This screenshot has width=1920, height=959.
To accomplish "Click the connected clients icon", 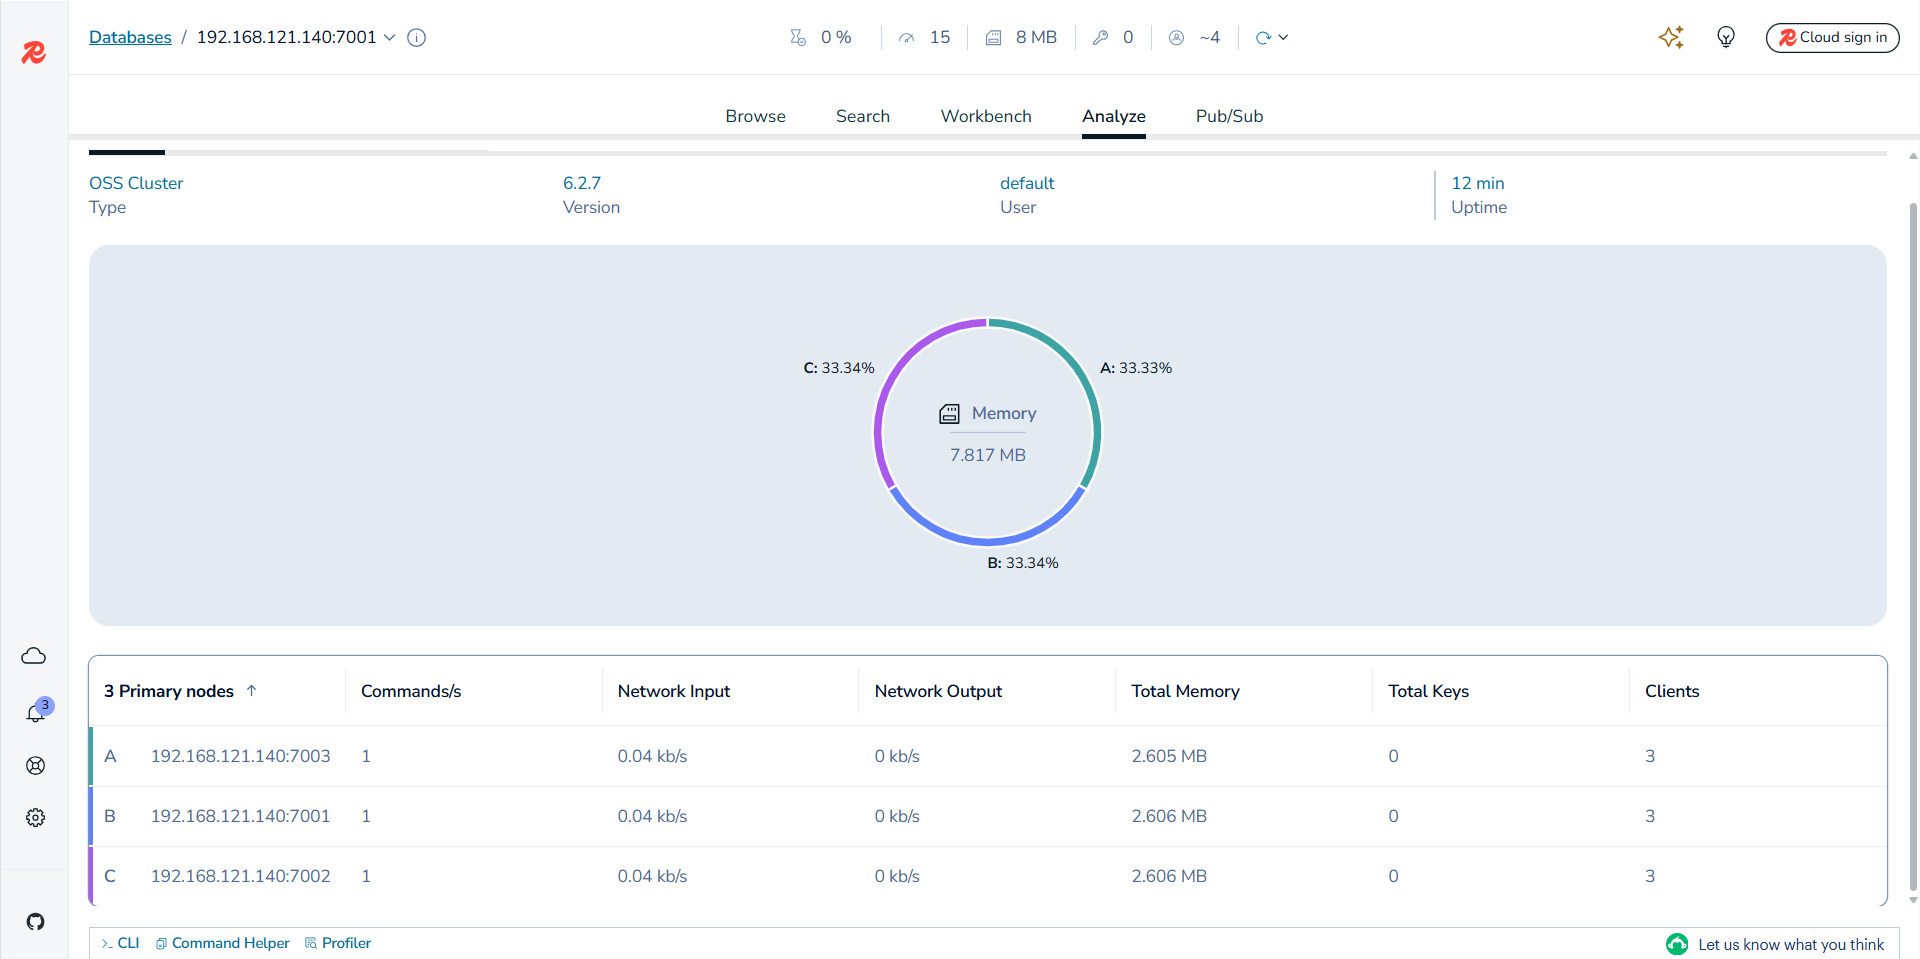I will [x=1176, y=37].
